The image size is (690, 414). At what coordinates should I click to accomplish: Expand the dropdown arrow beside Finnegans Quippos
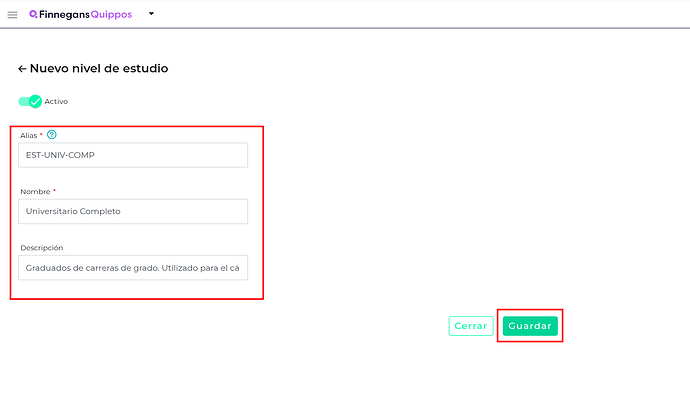click(x=151, y=14)
